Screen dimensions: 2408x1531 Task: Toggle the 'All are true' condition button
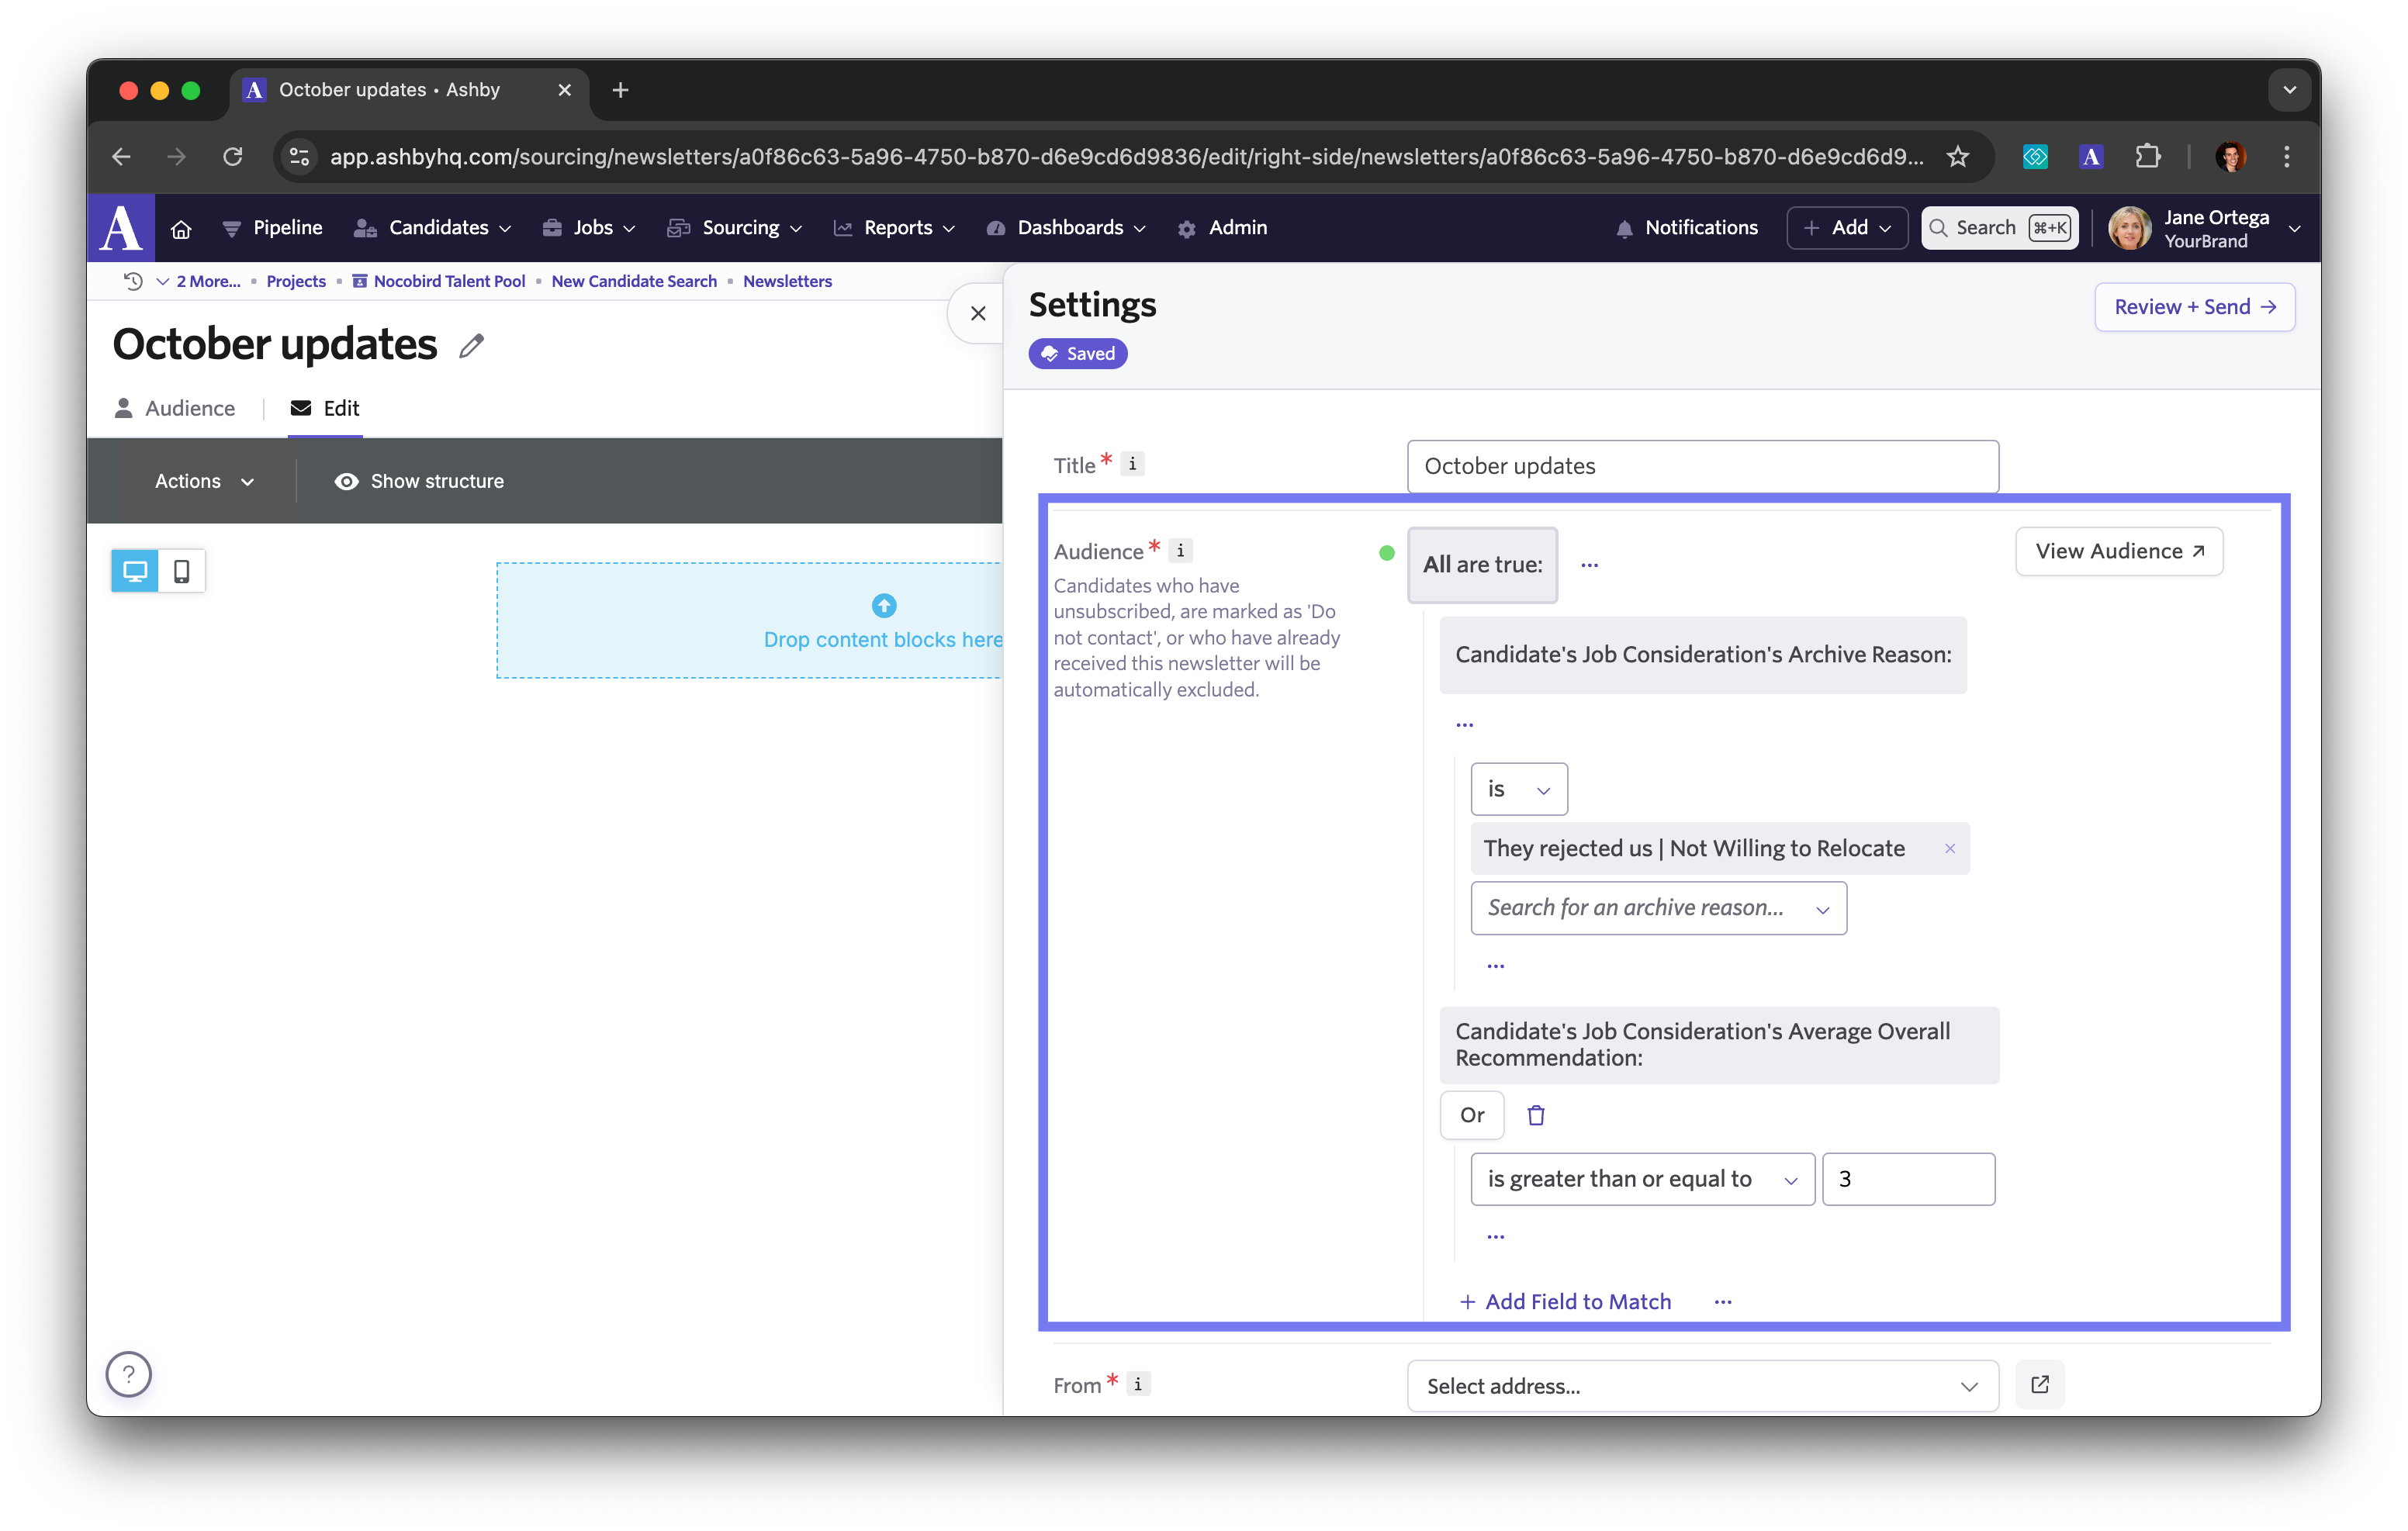[1482, 565]
